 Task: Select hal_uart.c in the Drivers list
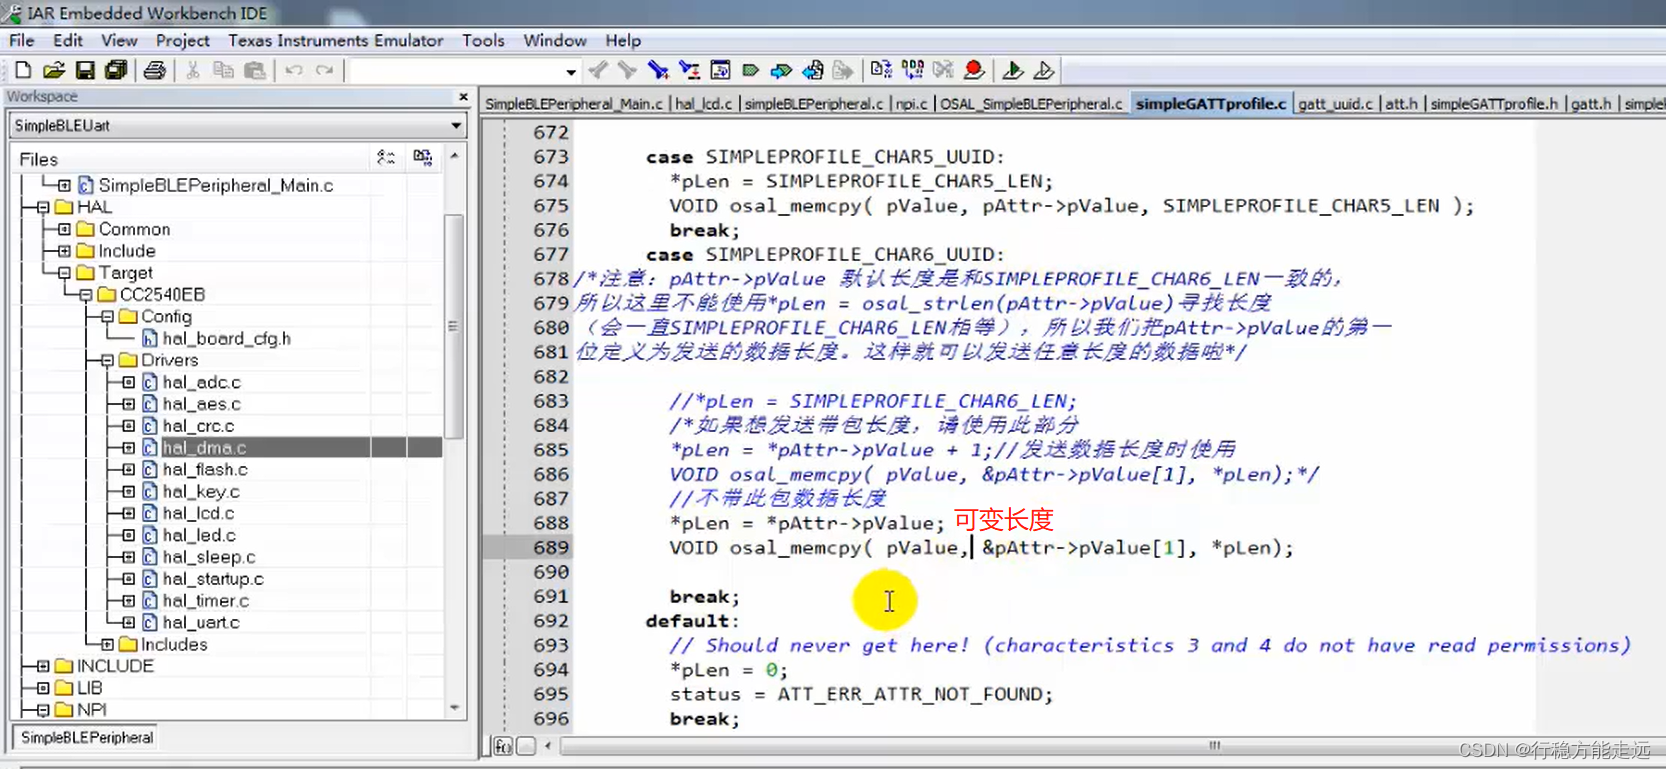(201, 623)
